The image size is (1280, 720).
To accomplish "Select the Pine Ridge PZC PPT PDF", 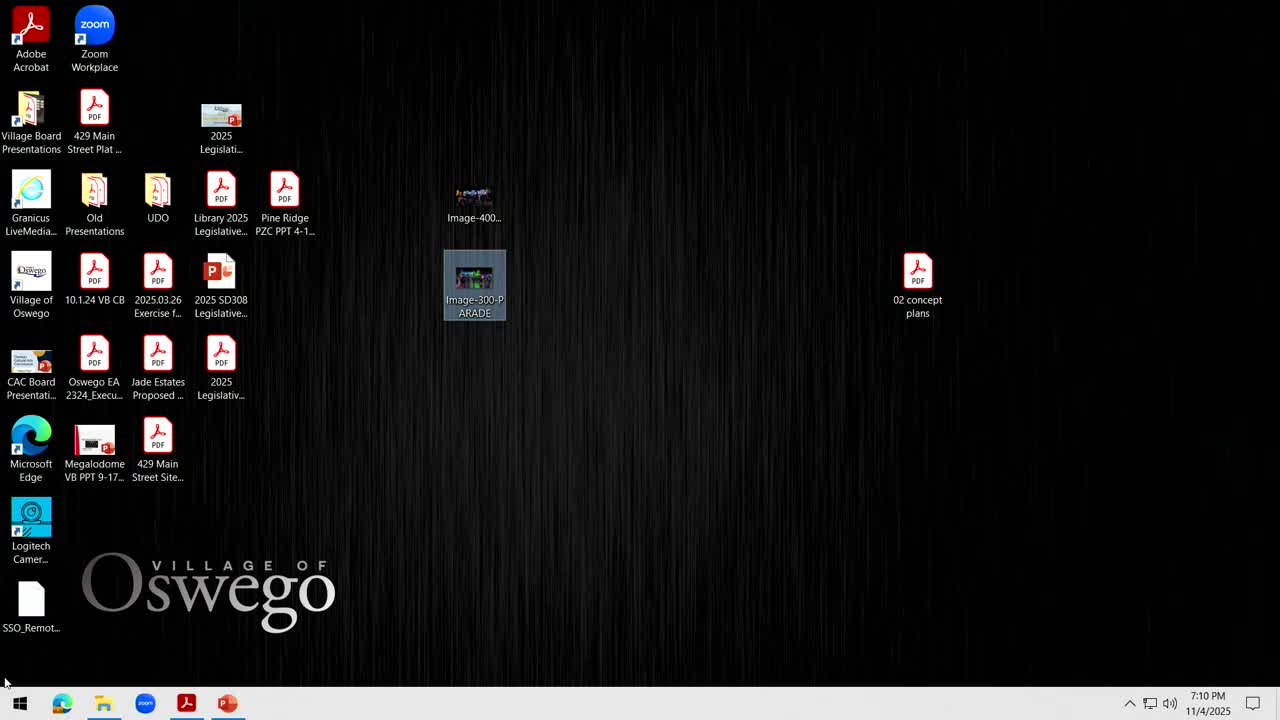I will (x=285, y=204).
